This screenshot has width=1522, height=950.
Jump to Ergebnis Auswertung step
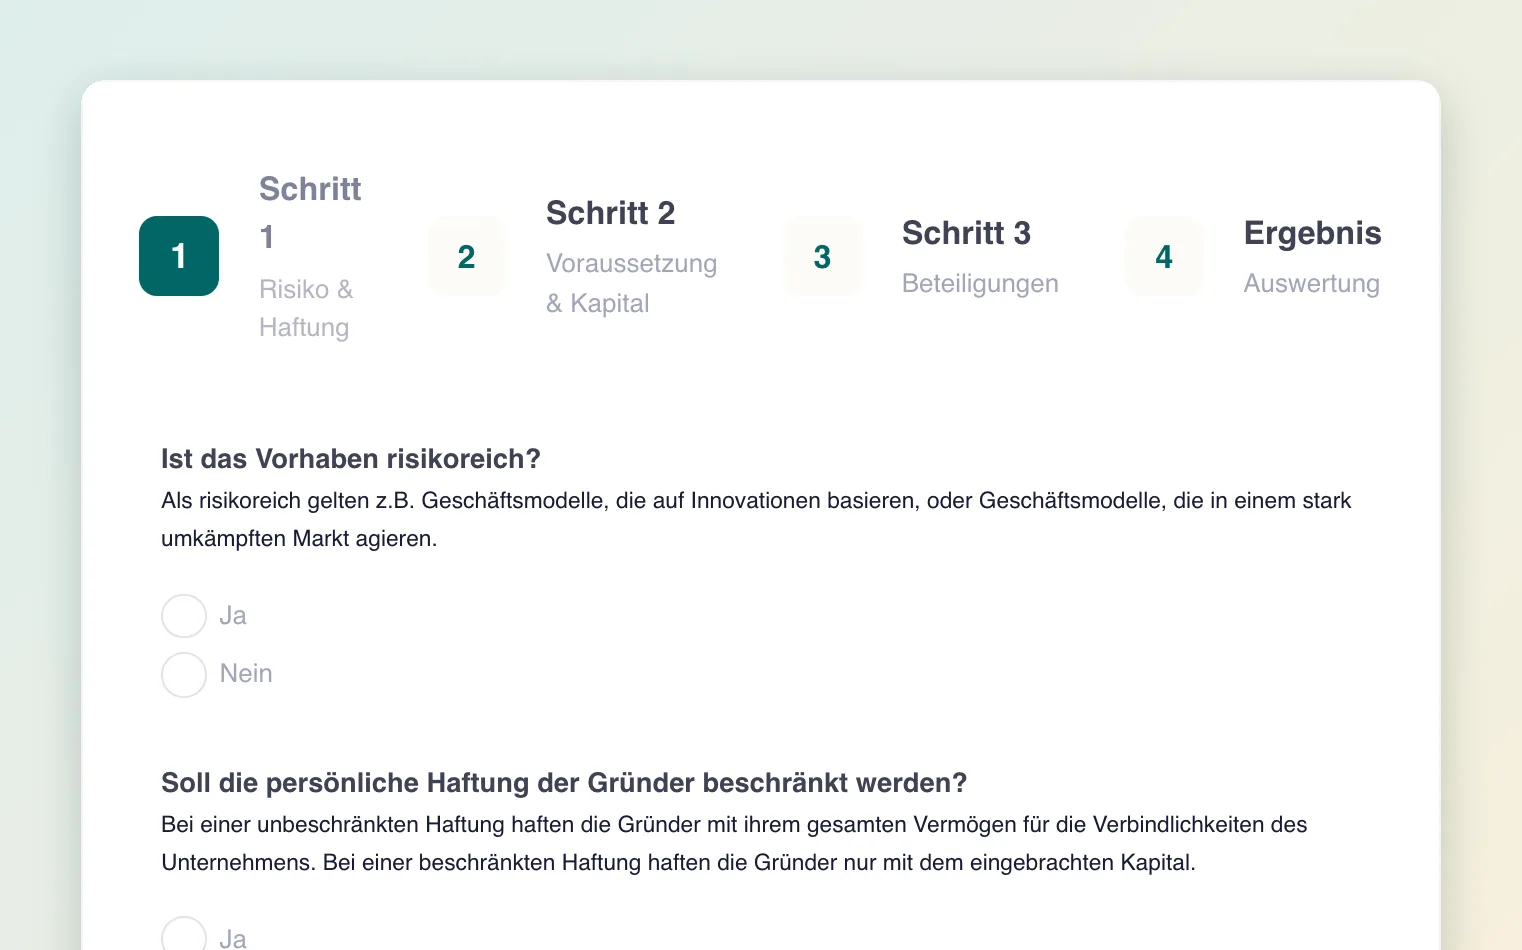point(1254,256)
